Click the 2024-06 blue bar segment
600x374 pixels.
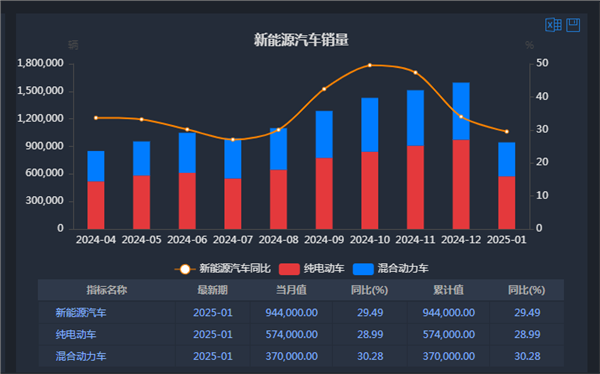pos(187,153)
